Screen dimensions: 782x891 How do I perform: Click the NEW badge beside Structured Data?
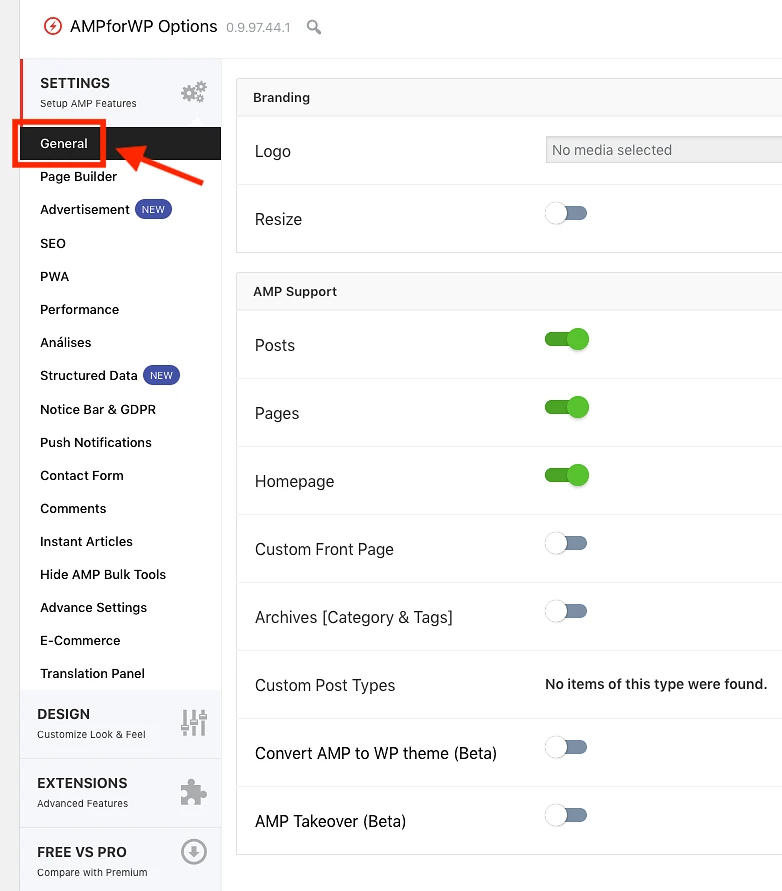click(x=161, y=376)
